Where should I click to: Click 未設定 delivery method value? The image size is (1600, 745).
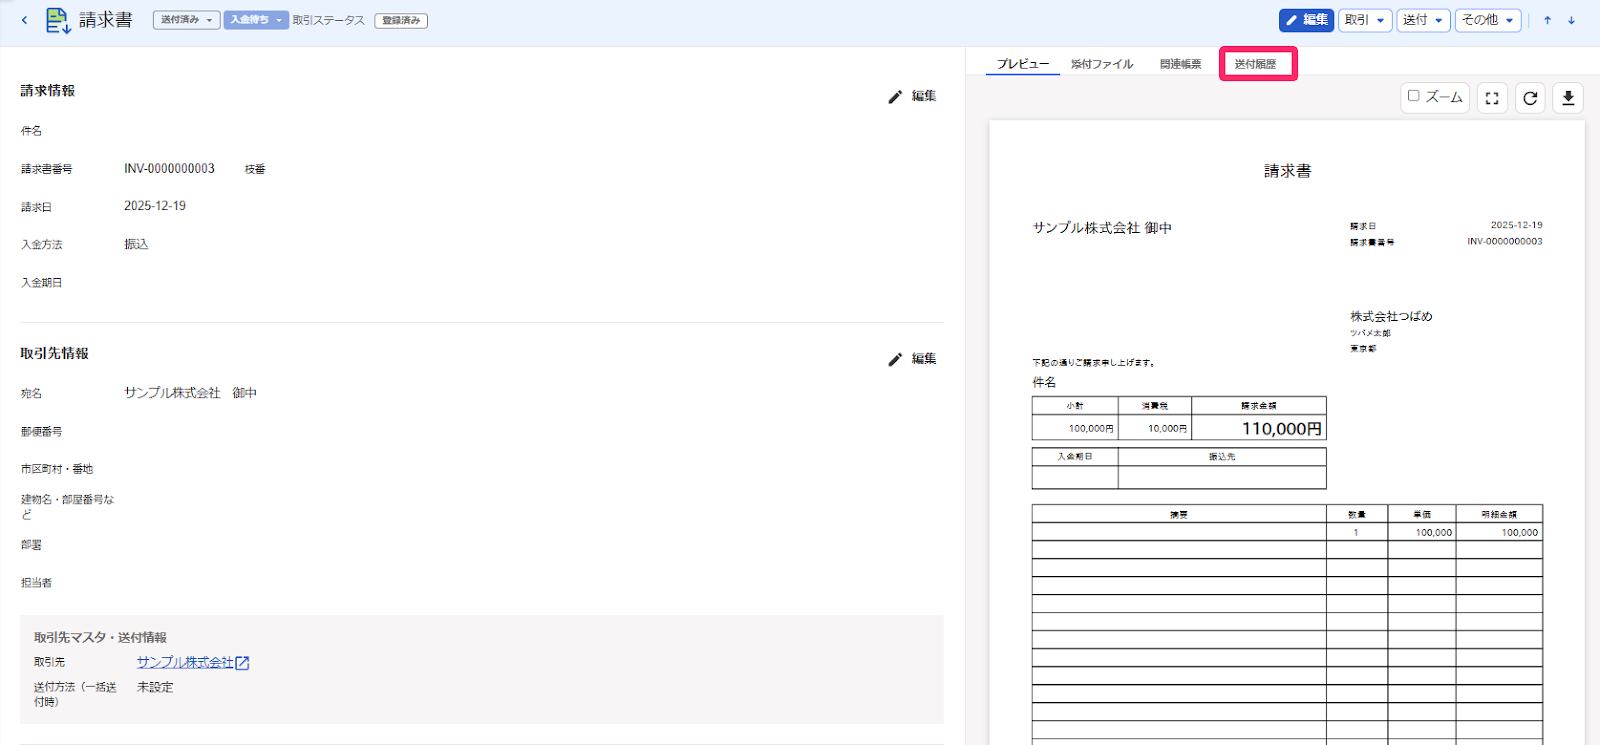tap(155, 687)
